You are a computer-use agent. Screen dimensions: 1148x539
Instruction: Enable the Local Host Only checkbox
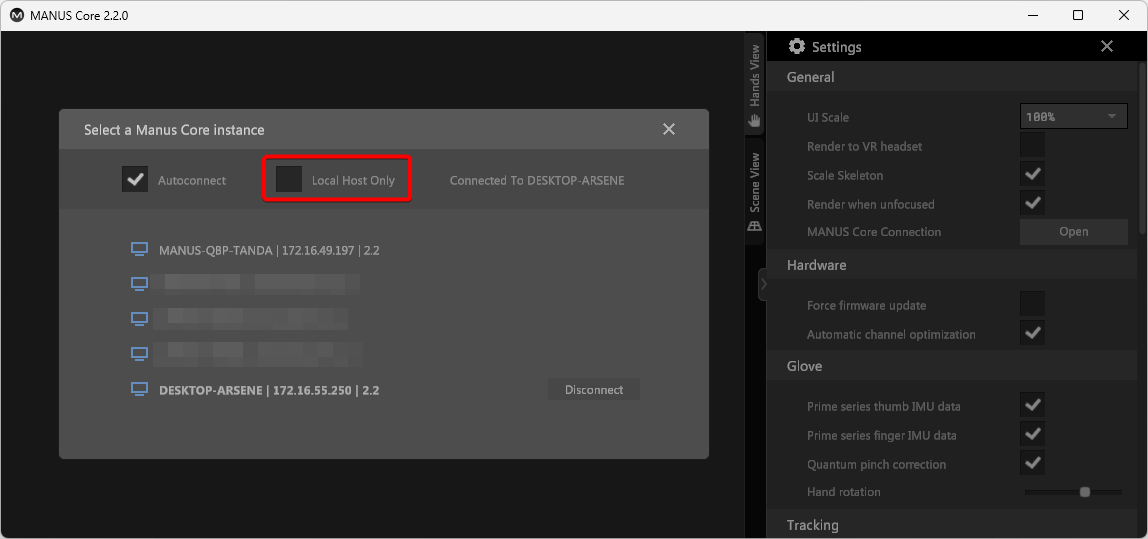(x=289, y=180)
